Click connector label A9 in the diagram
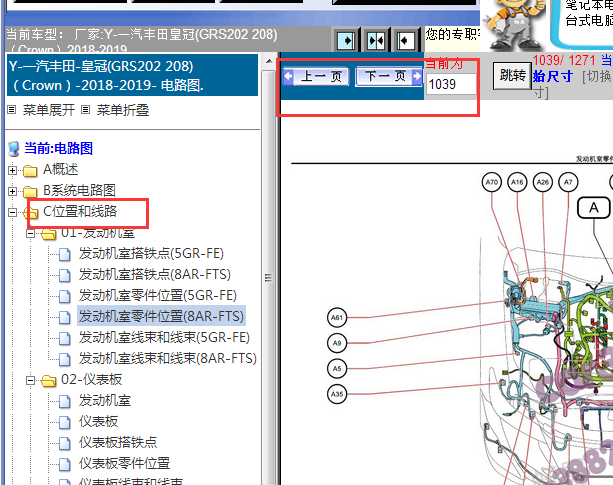Viewport: 613px width, 485px height. pos(337,343)
